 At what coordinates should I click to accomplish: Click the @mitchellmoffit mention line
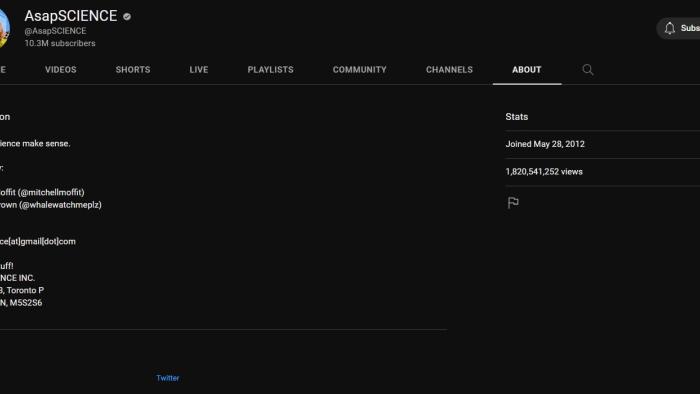point(42,192)
